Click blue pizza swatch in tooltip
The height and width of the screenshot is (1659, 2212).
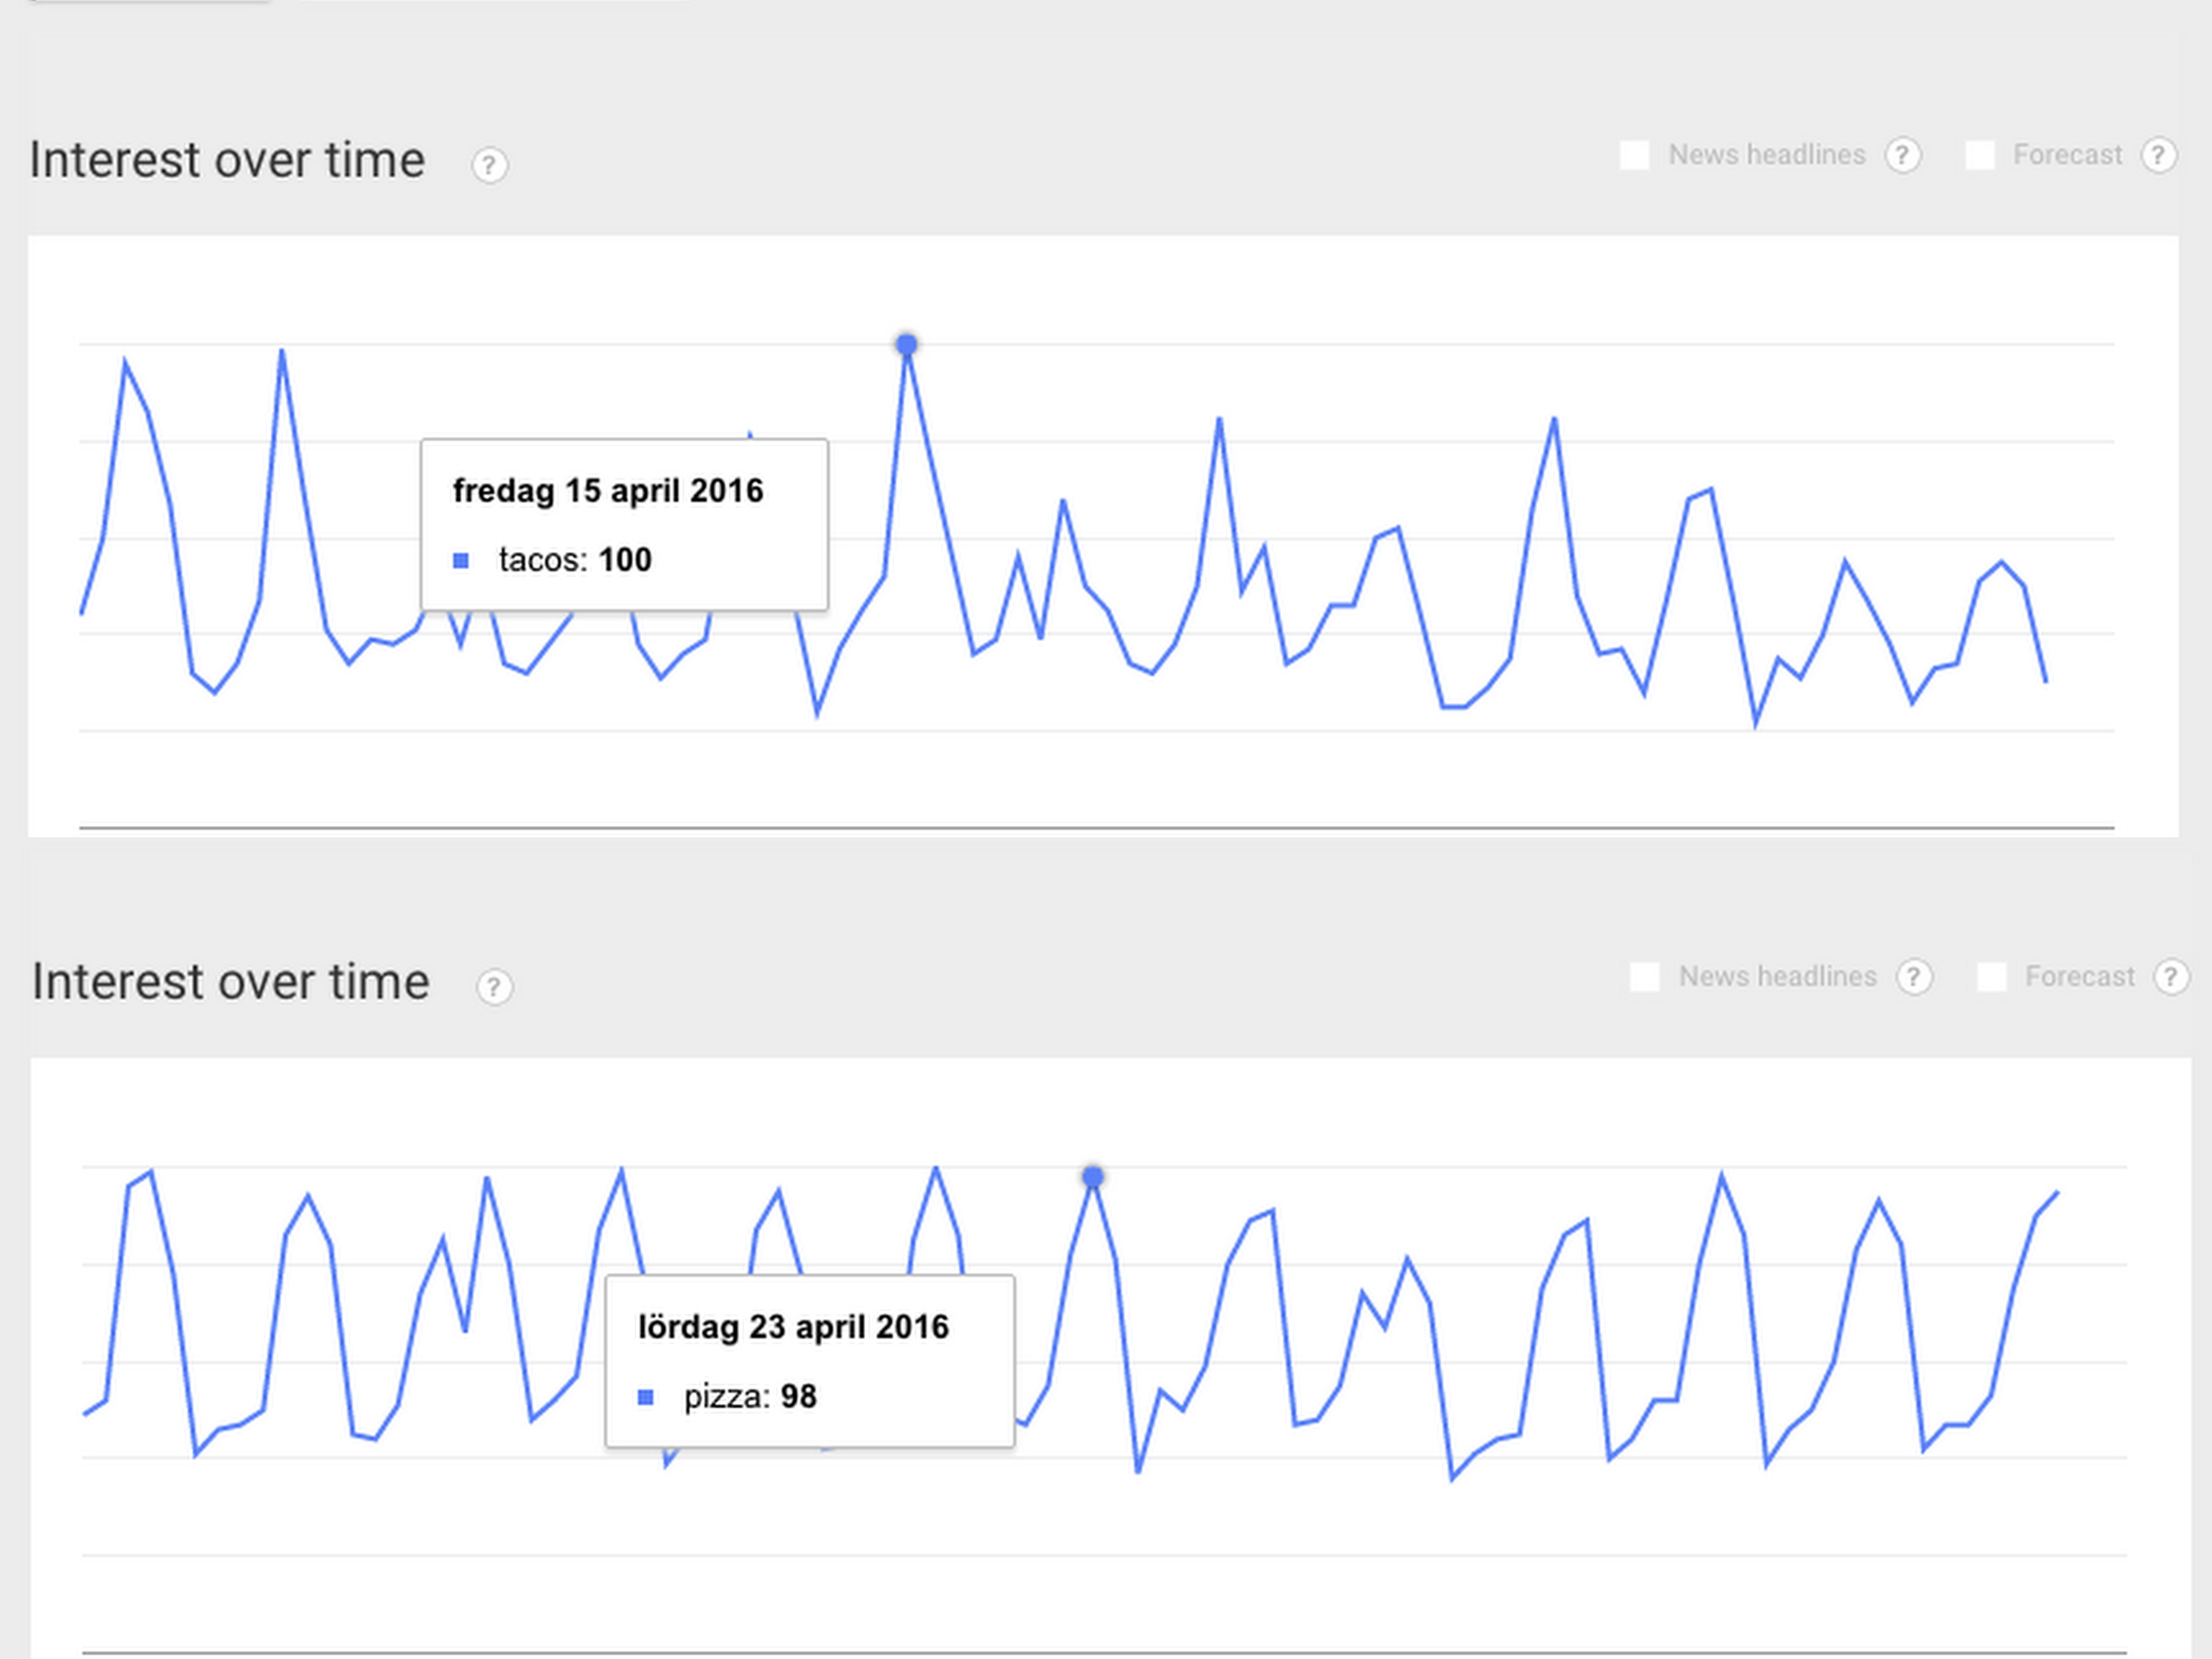[x=646, y=1397]
